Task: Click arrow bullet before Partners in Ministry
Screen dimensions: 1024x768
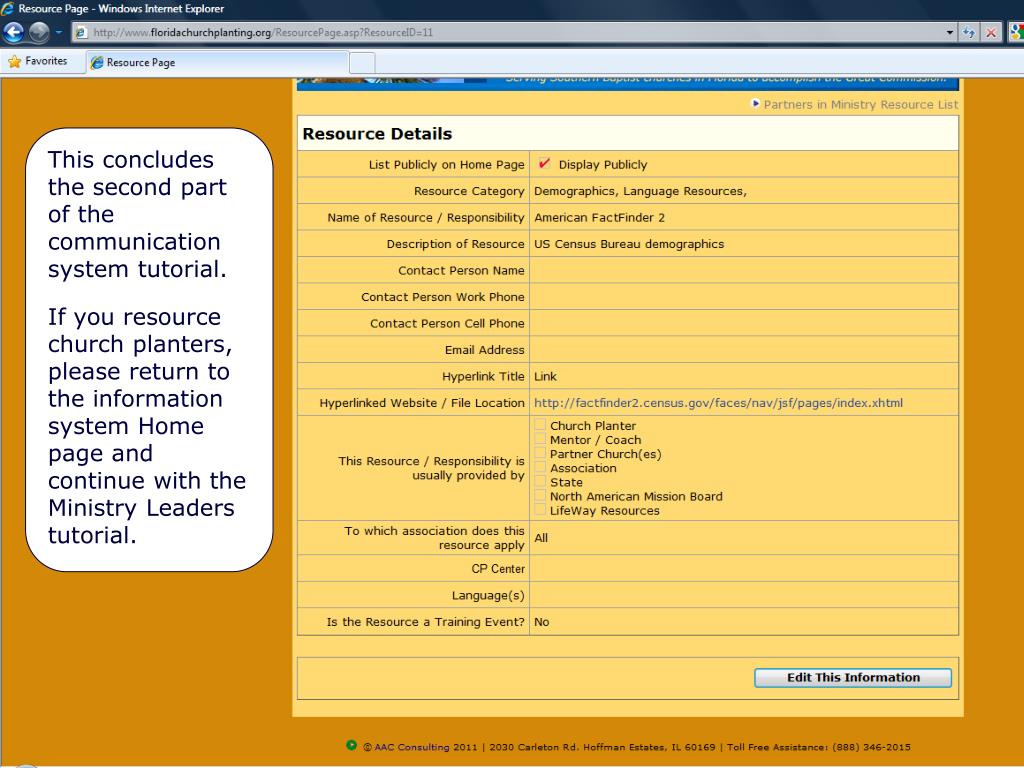Action: 756,104
